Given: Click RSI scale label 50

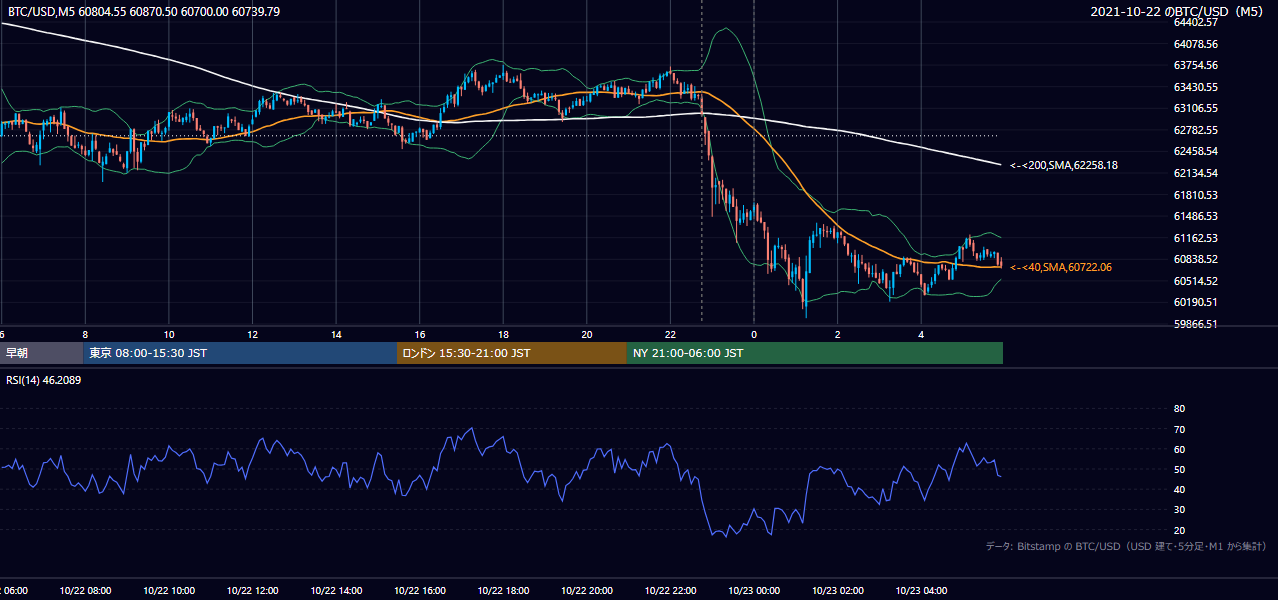Looking at the screenshot, I should coord(1179,469).
